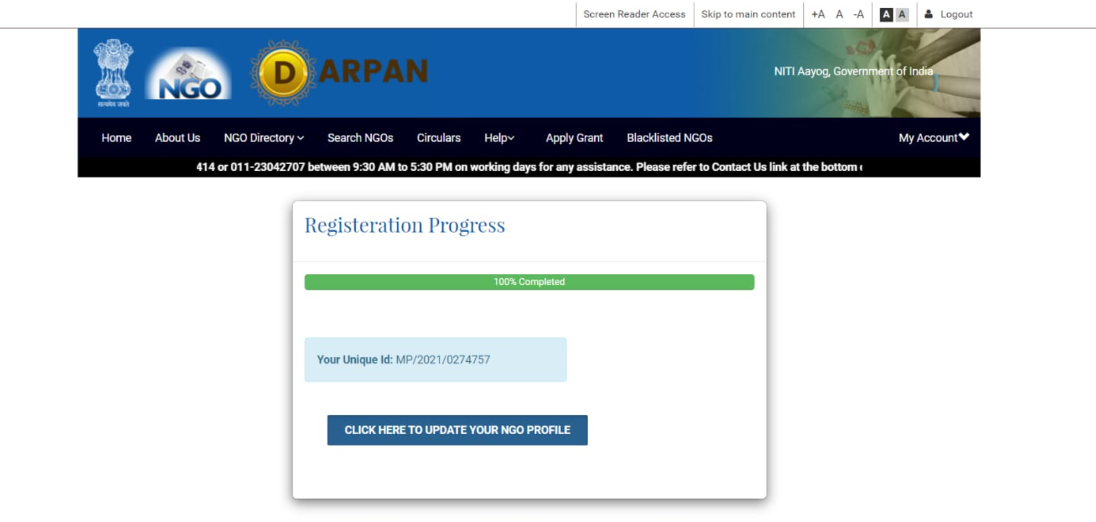Click Here To Update Your NGO Profile
The height and width of the screenshot is (522, 1096).
[x=457, y=430]
